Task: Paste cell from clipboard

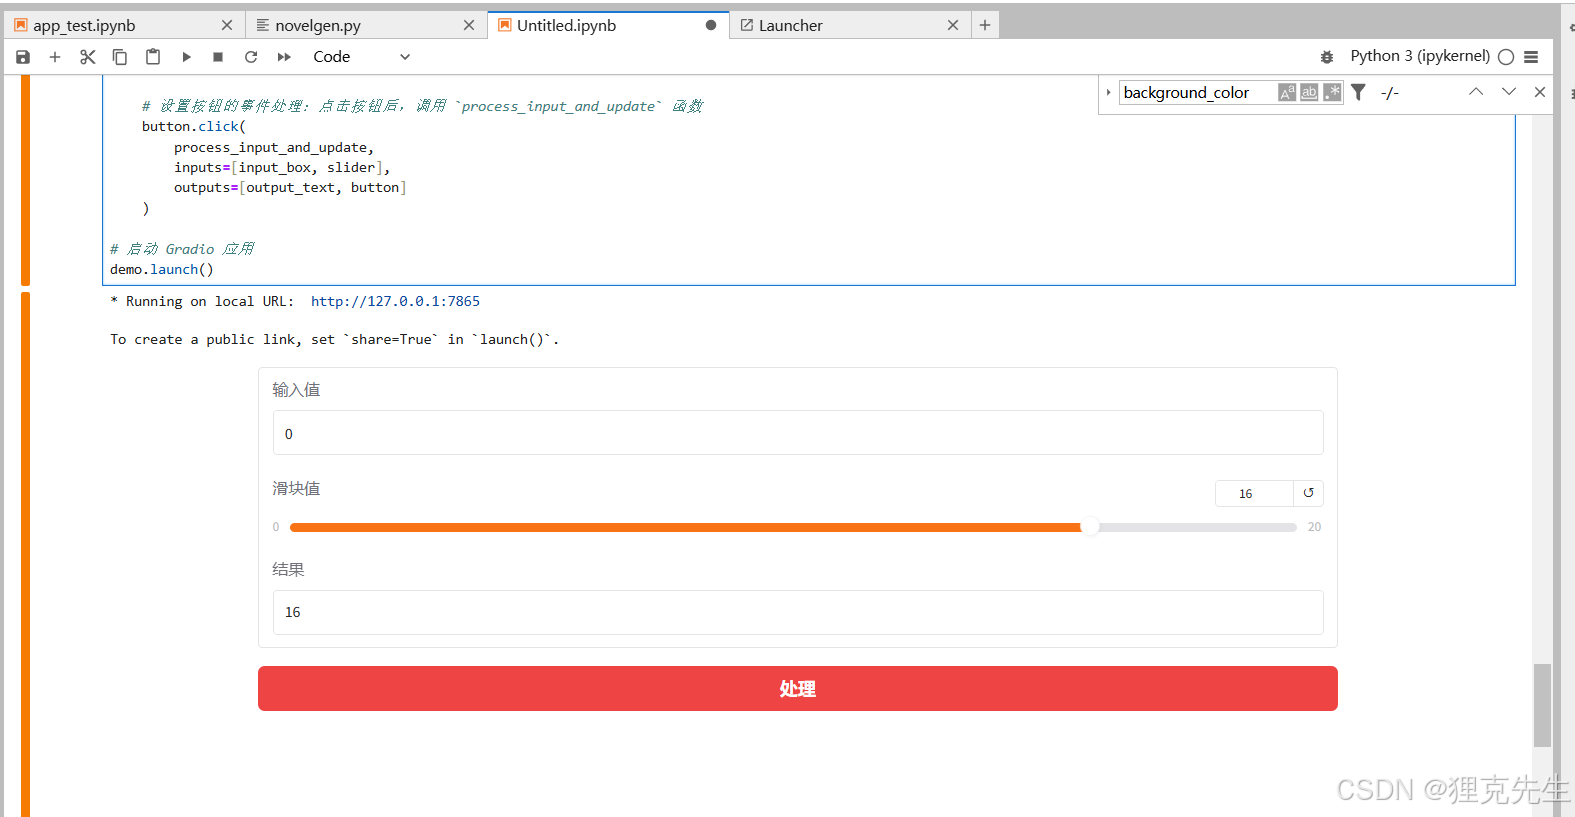Action: (153, 57)
